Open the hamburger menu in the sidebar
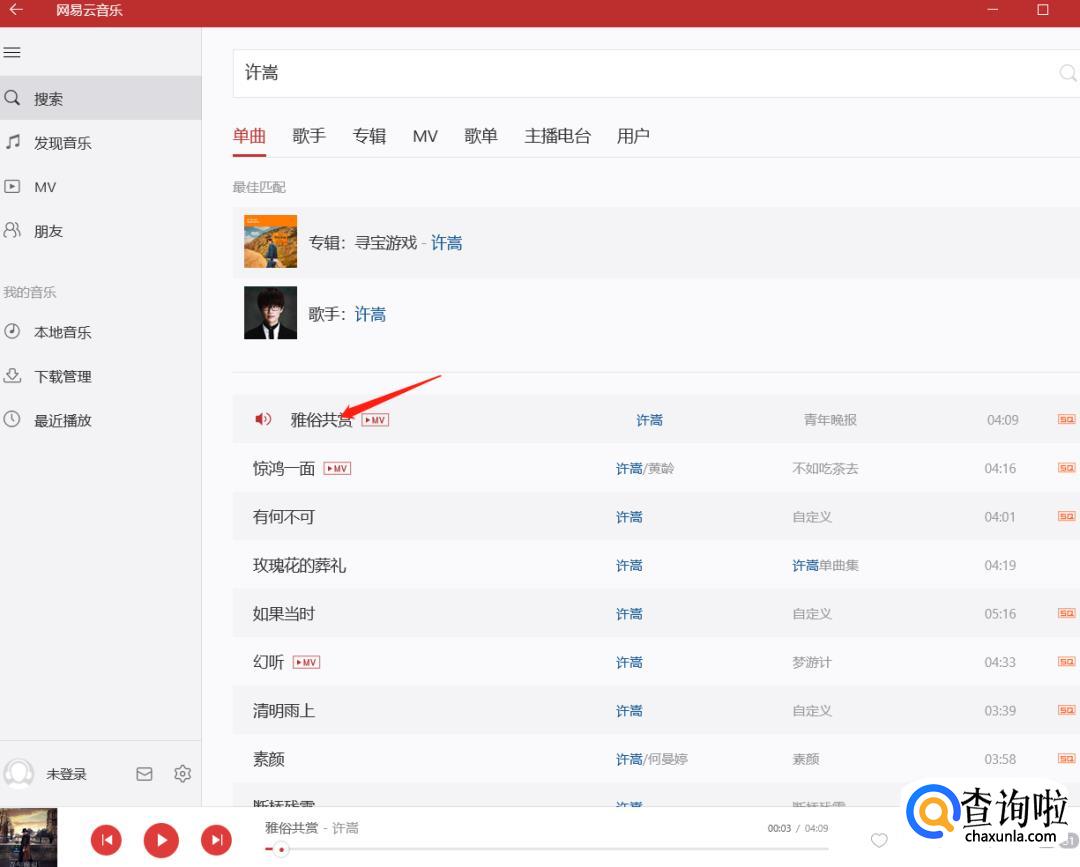 pyautogui.click(x=12, y=52)
